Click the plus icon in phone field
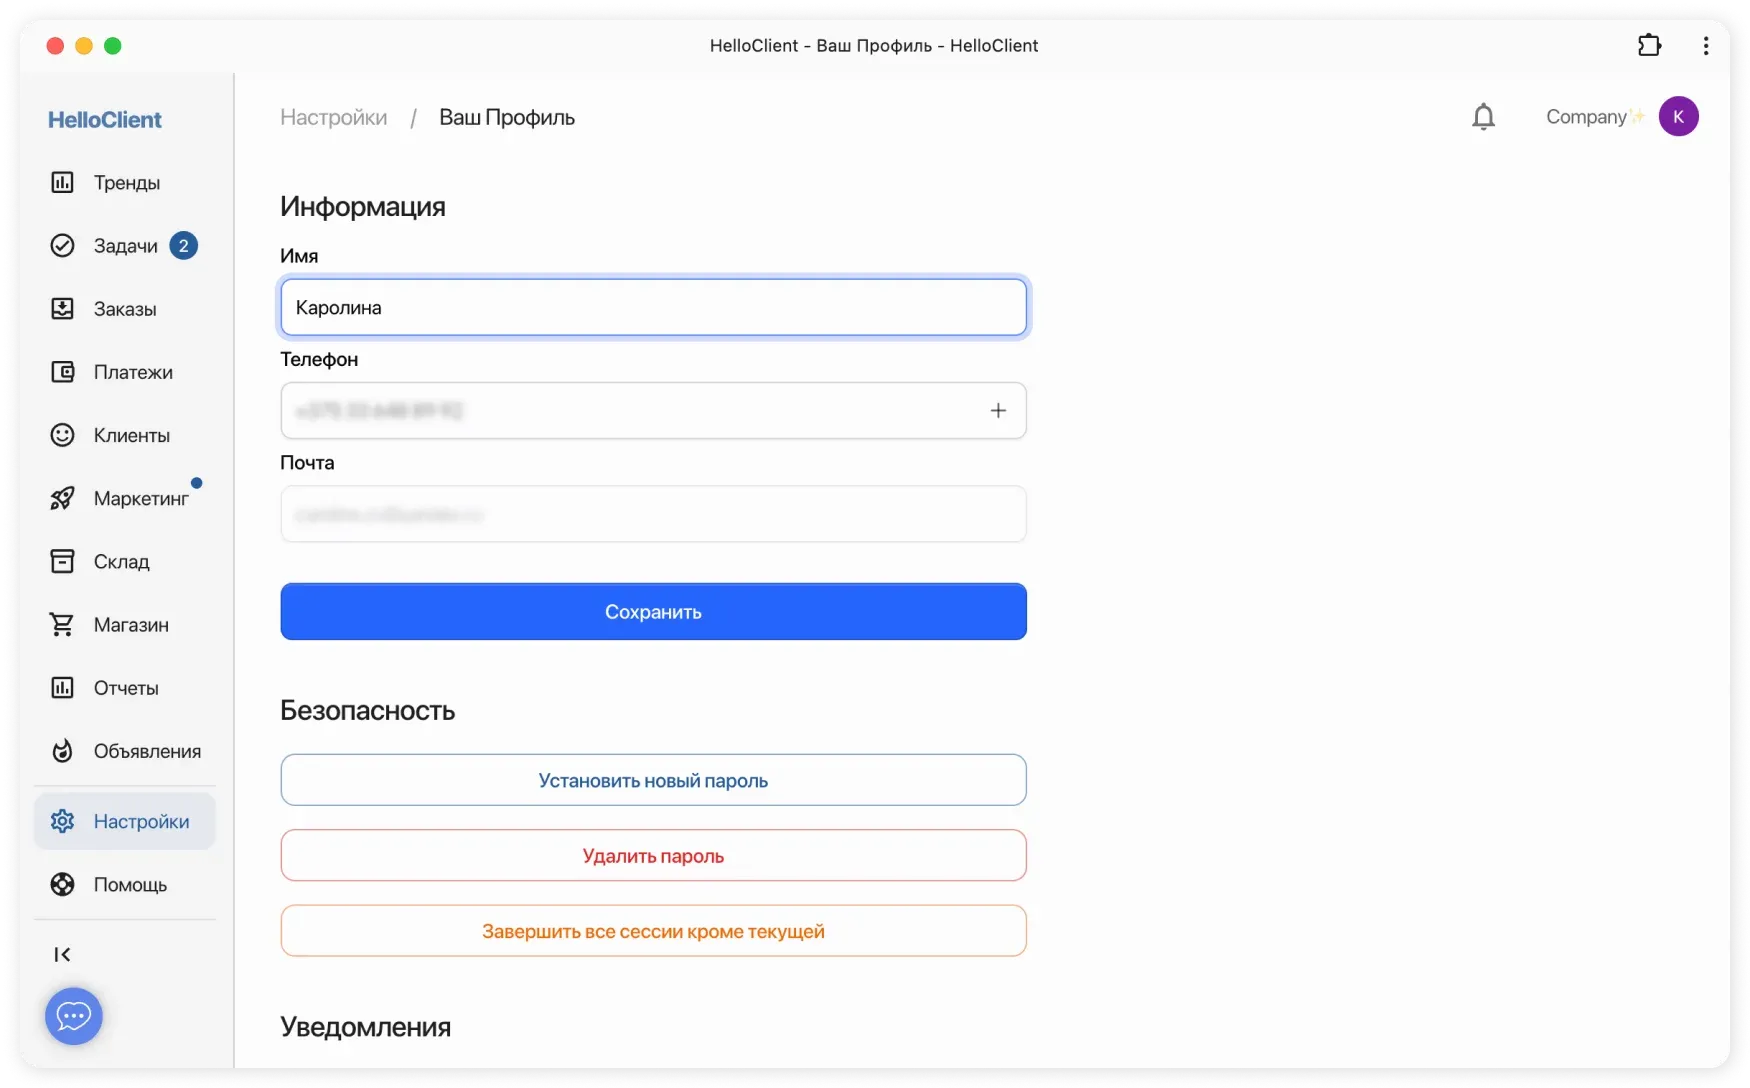This screenshot has height=1088, width=1750. [x=998, y=411]
